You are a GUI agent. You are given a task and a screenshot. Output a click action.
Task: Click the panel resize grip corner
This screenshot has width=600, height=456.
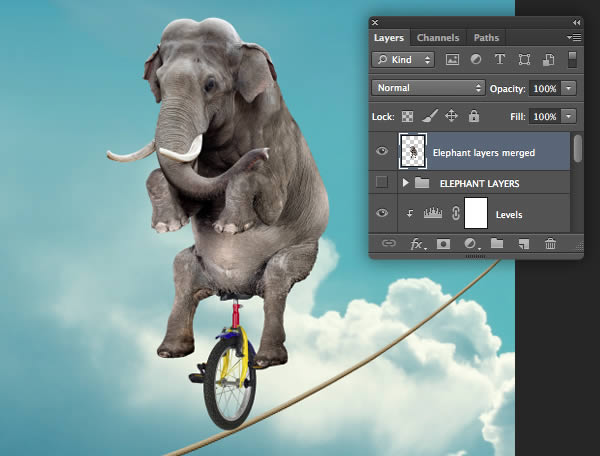pyautogui.click(x=579, y=246)
